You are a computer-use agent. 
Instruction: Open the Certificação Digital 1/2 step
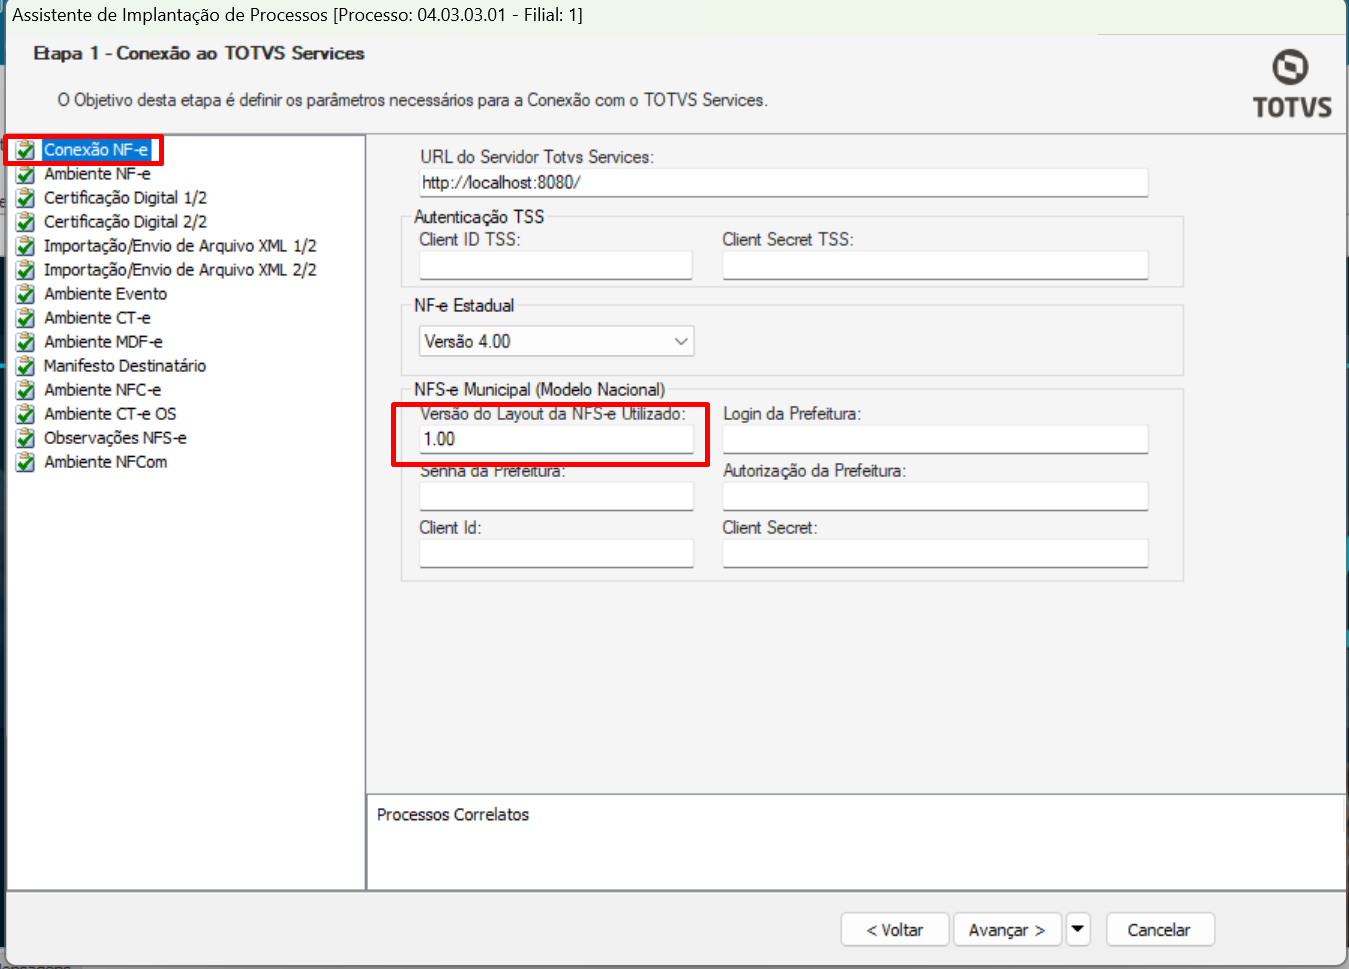pyautogui.click(x=125, y=198)
